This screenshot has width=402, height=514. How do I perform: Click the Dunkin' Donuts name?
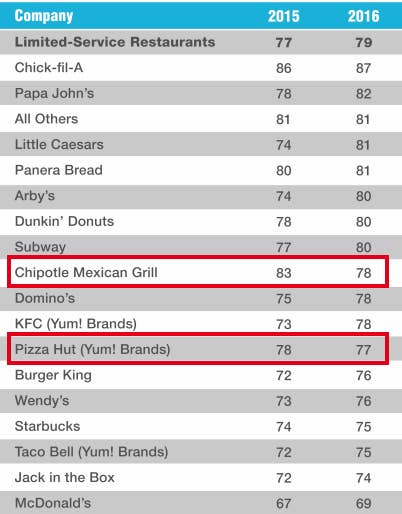[x=64, y=221]
